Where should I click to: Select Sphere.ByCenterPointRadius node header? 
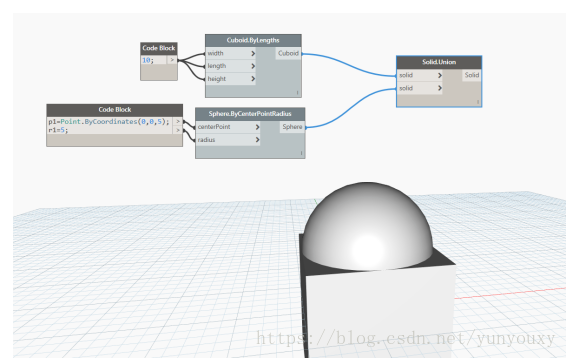point(250,114)
